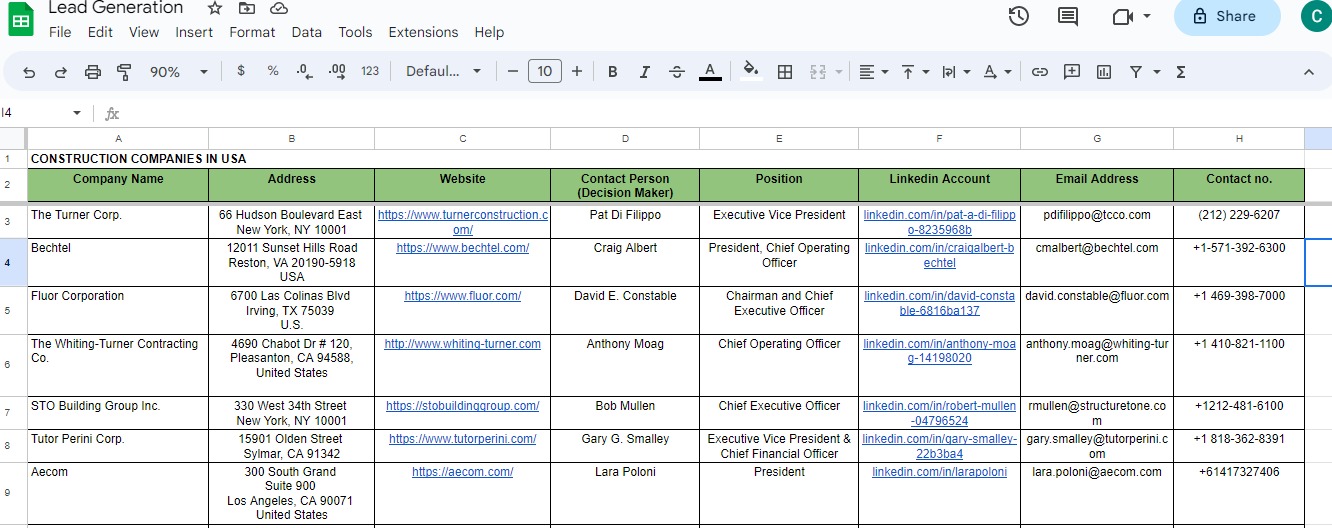Open more number formats (123)
The image size is (1332, 528).
point(370,71)
